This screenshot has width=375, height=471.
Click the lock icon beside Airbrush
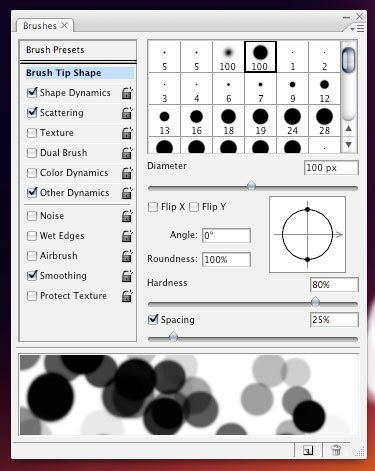[127, 256]
